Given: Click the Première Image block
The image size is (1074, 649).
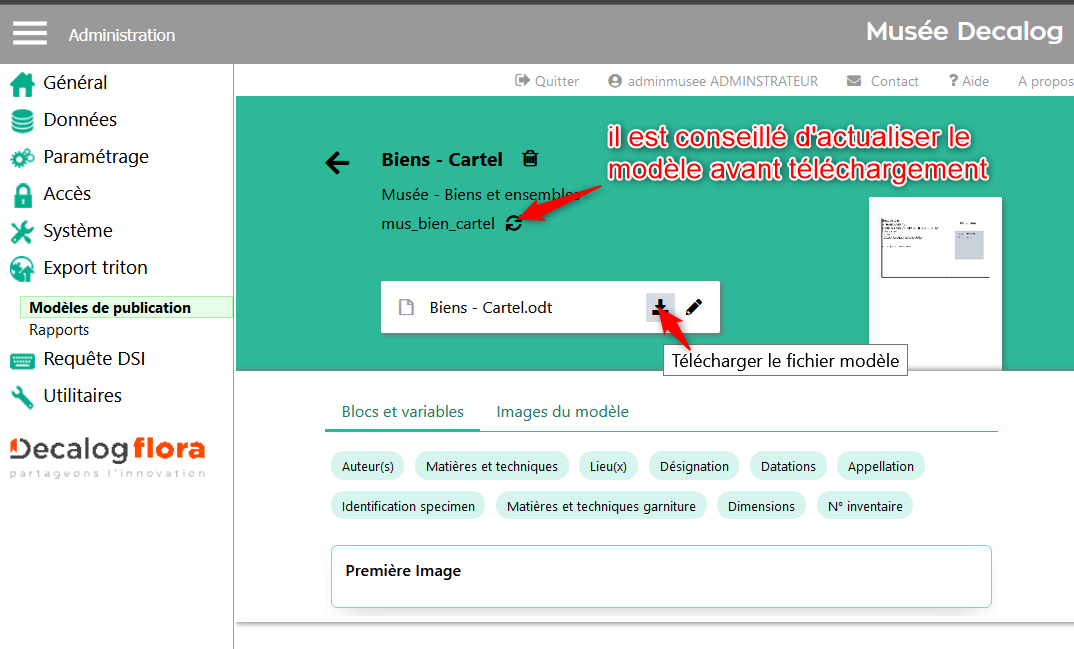Looking at the screenshot, I should [661, 576].
